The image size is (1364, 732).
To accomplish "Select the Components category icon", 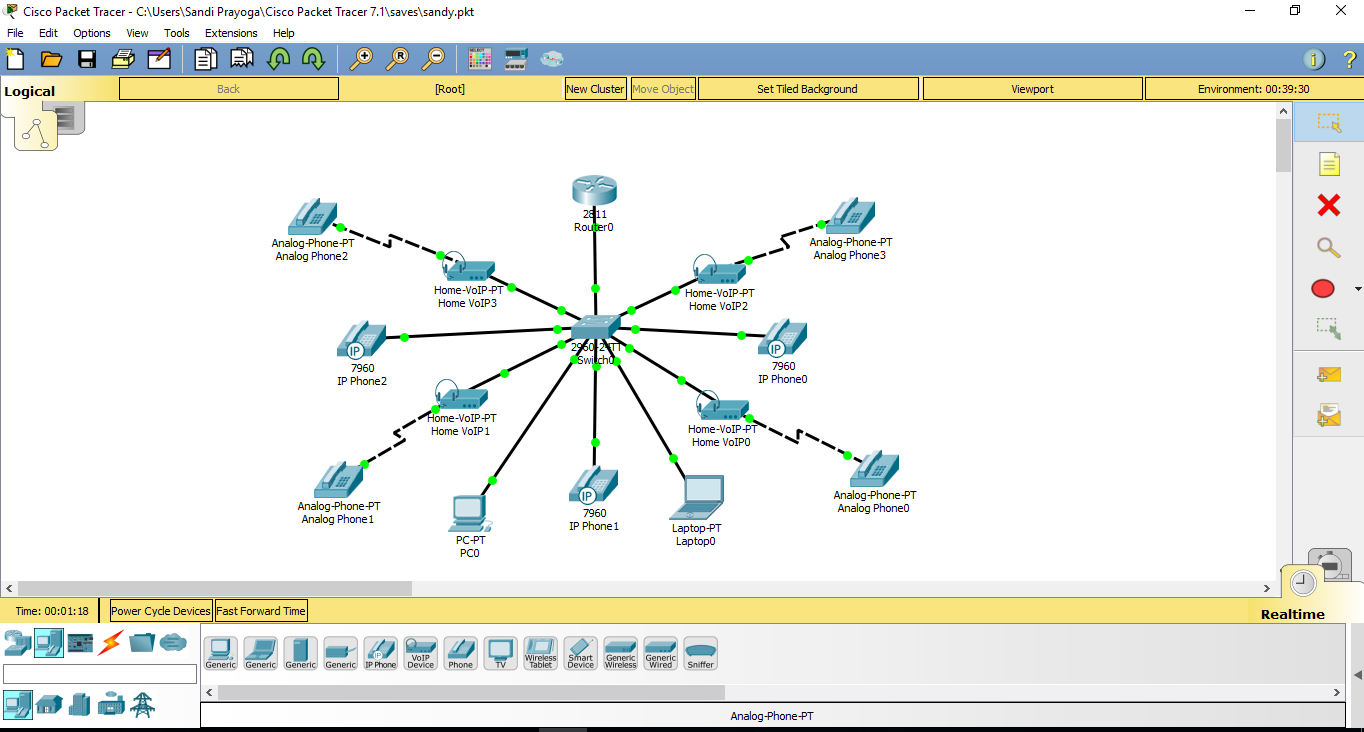I will pos(80,642).
